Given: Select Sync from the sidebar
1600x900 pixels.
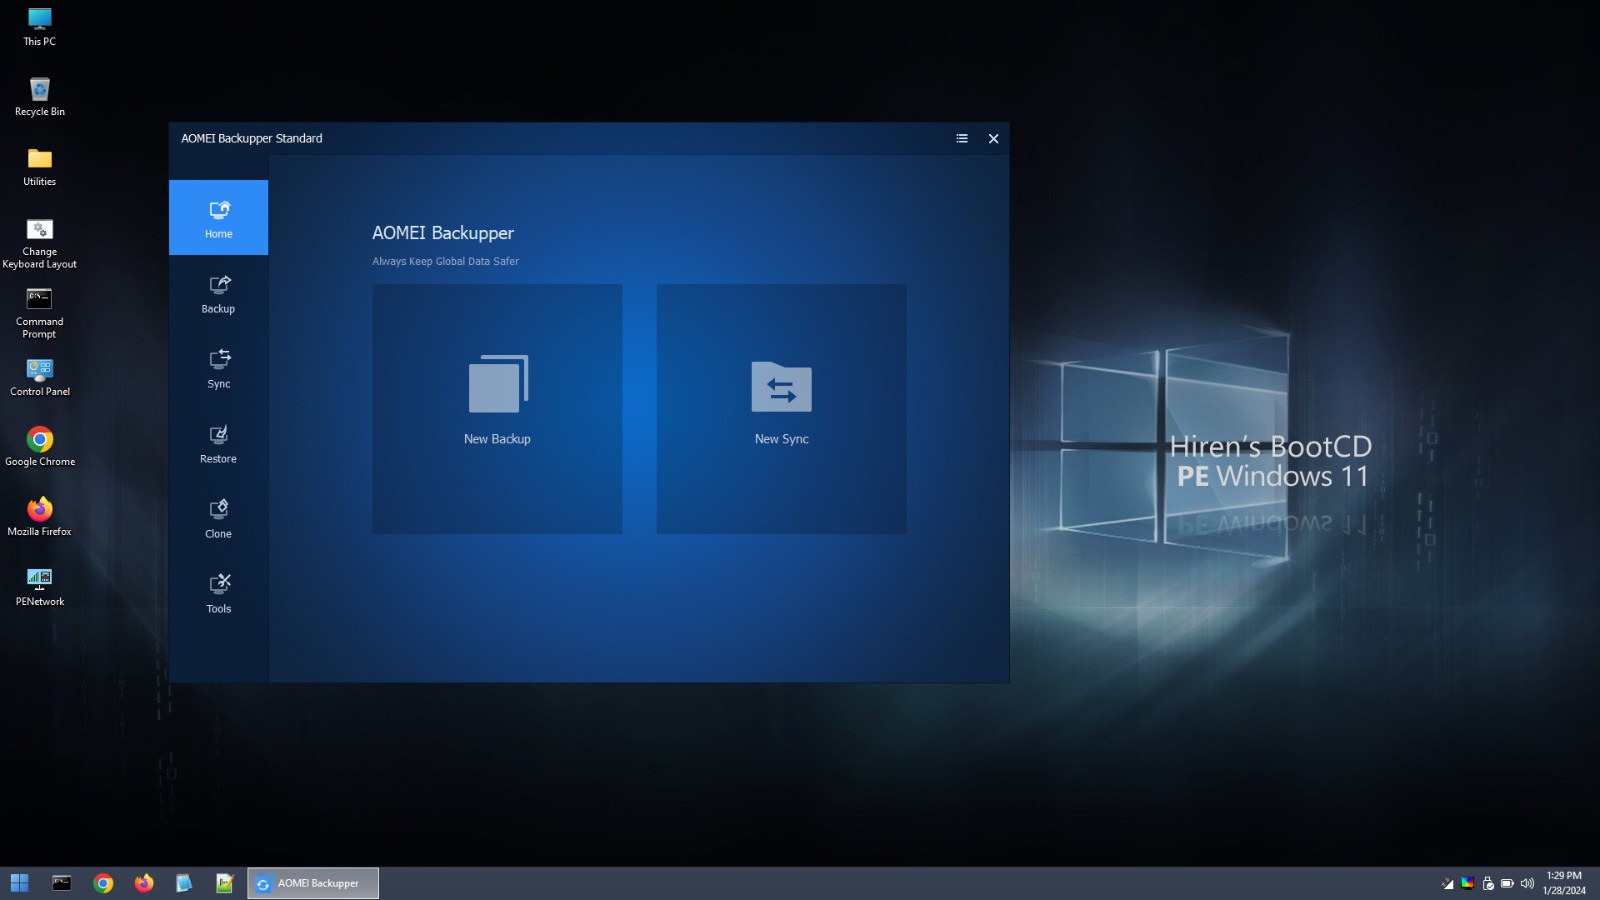Looking at the screenshot, I should [x=218, y=370].
